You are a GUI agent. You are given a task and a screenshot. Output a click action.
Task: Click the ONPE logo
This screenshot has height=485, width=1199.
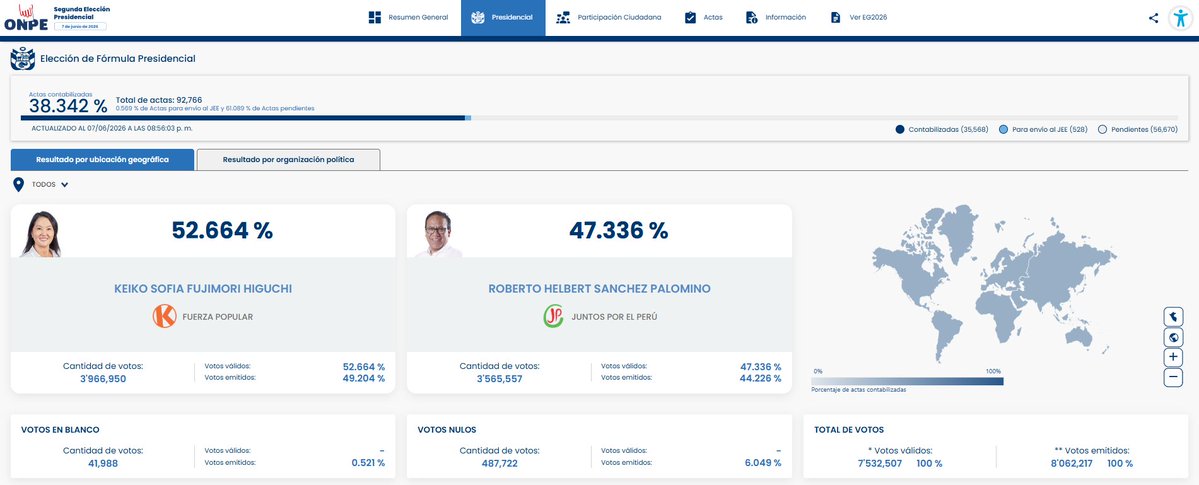click(x=26, y=18)
